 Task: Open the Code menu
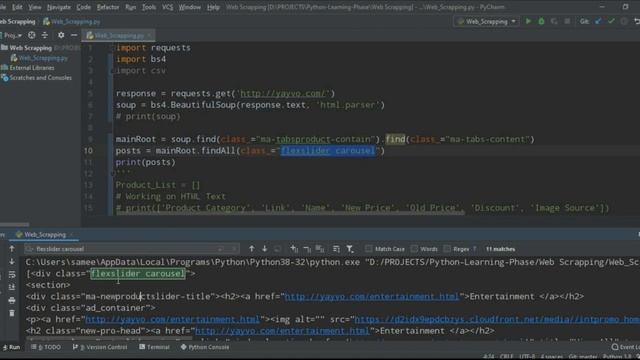click(x=84, y=7)
